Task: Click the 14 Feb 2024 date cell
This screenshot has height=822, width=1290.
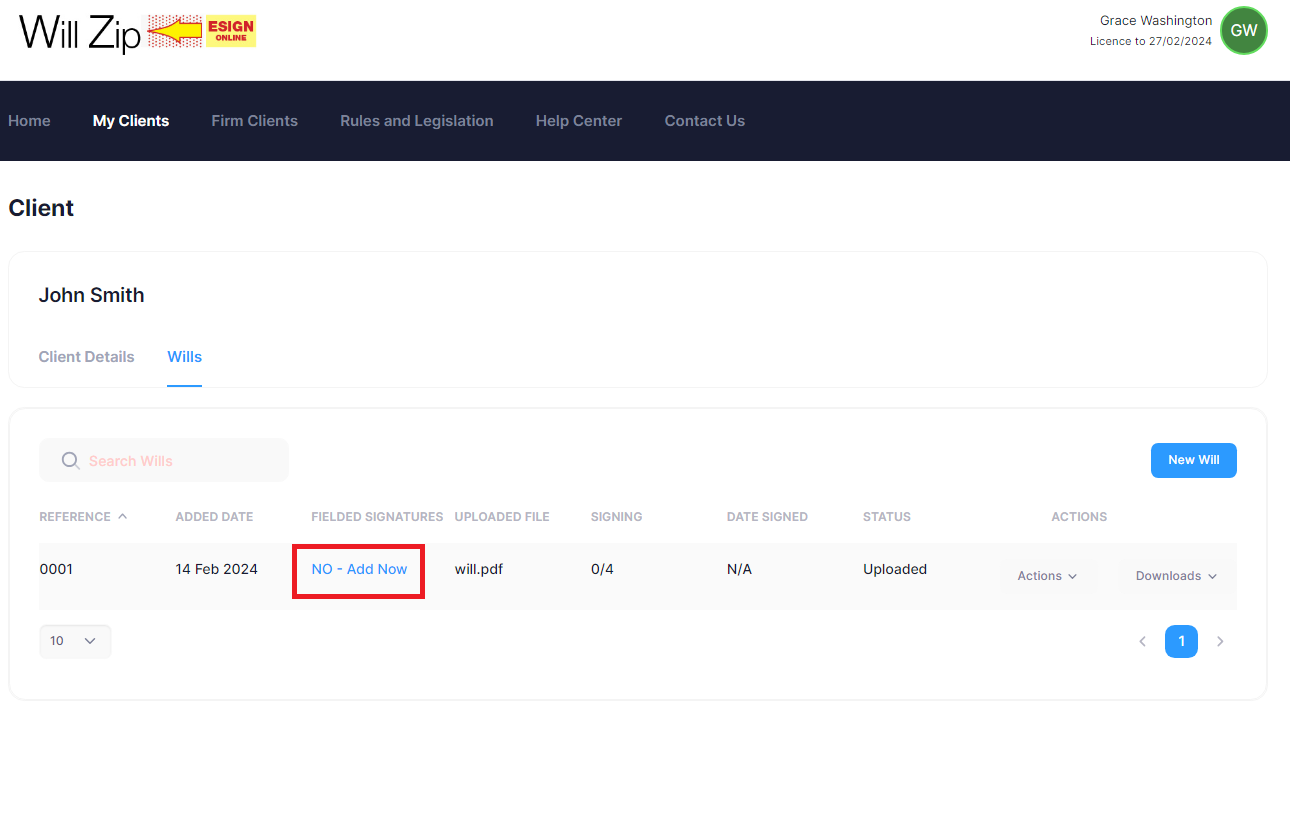Action: [216, 569]
